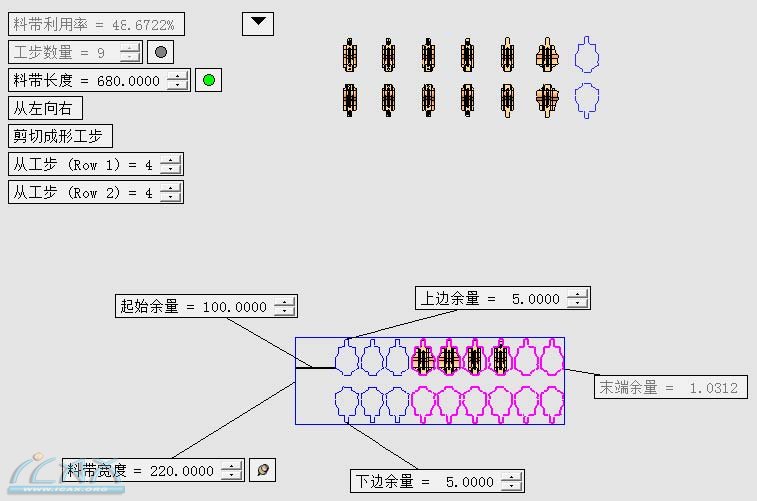Click the round icon button beside 料带宽度

(263, 470)
